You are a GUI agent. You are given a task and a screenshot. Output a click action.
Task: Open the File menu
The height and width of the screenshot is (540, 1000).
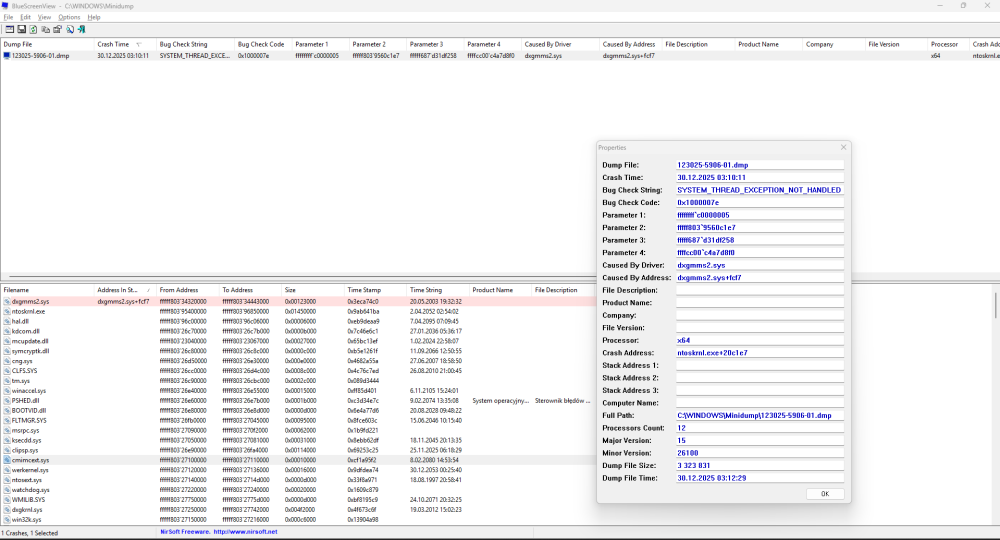(x=8, y=17)
